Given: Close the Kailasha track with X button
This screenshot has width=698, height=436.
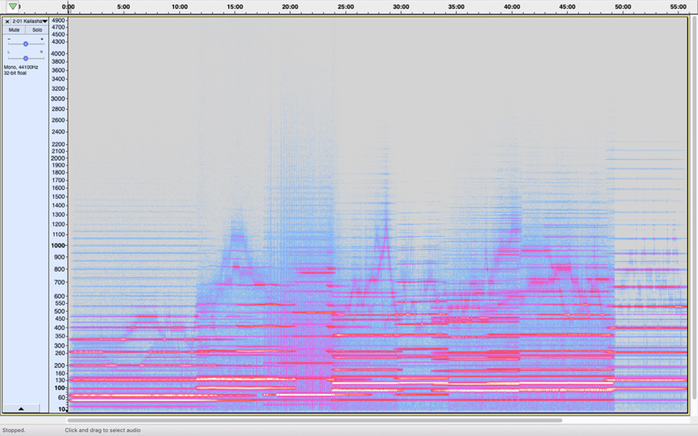Looking at the screenshot, I should tap(7, 21).
